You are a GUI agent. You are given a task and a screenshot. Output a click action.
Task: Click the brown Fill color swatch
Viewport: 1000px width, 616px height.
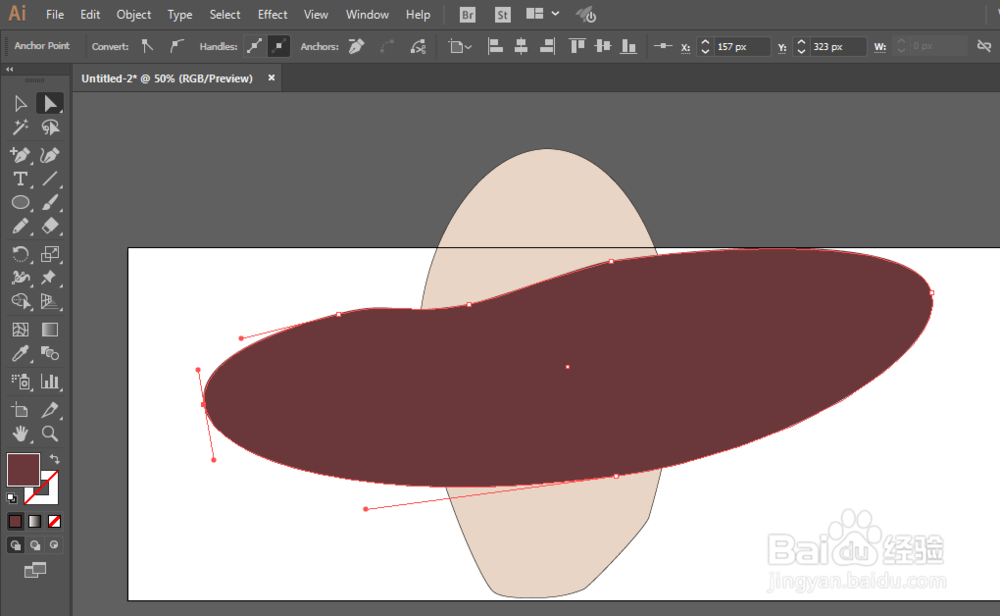point(23,469)
